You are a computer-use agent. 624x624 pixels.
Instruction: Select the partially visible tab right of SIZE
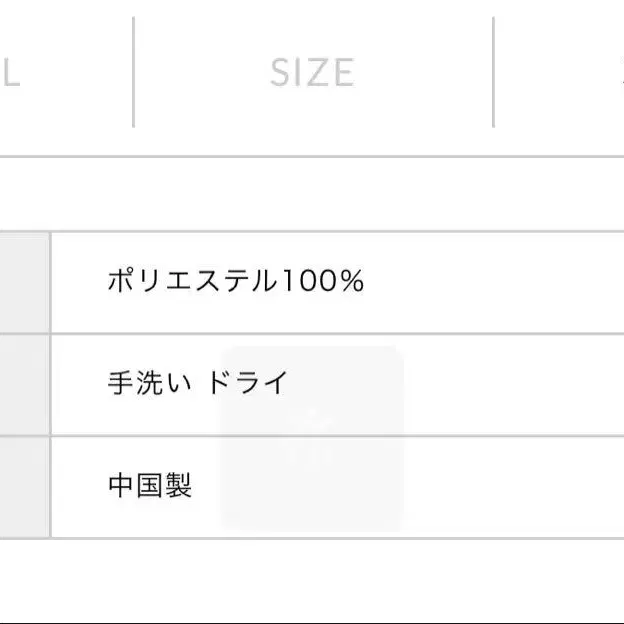click(x=560, y=72)
